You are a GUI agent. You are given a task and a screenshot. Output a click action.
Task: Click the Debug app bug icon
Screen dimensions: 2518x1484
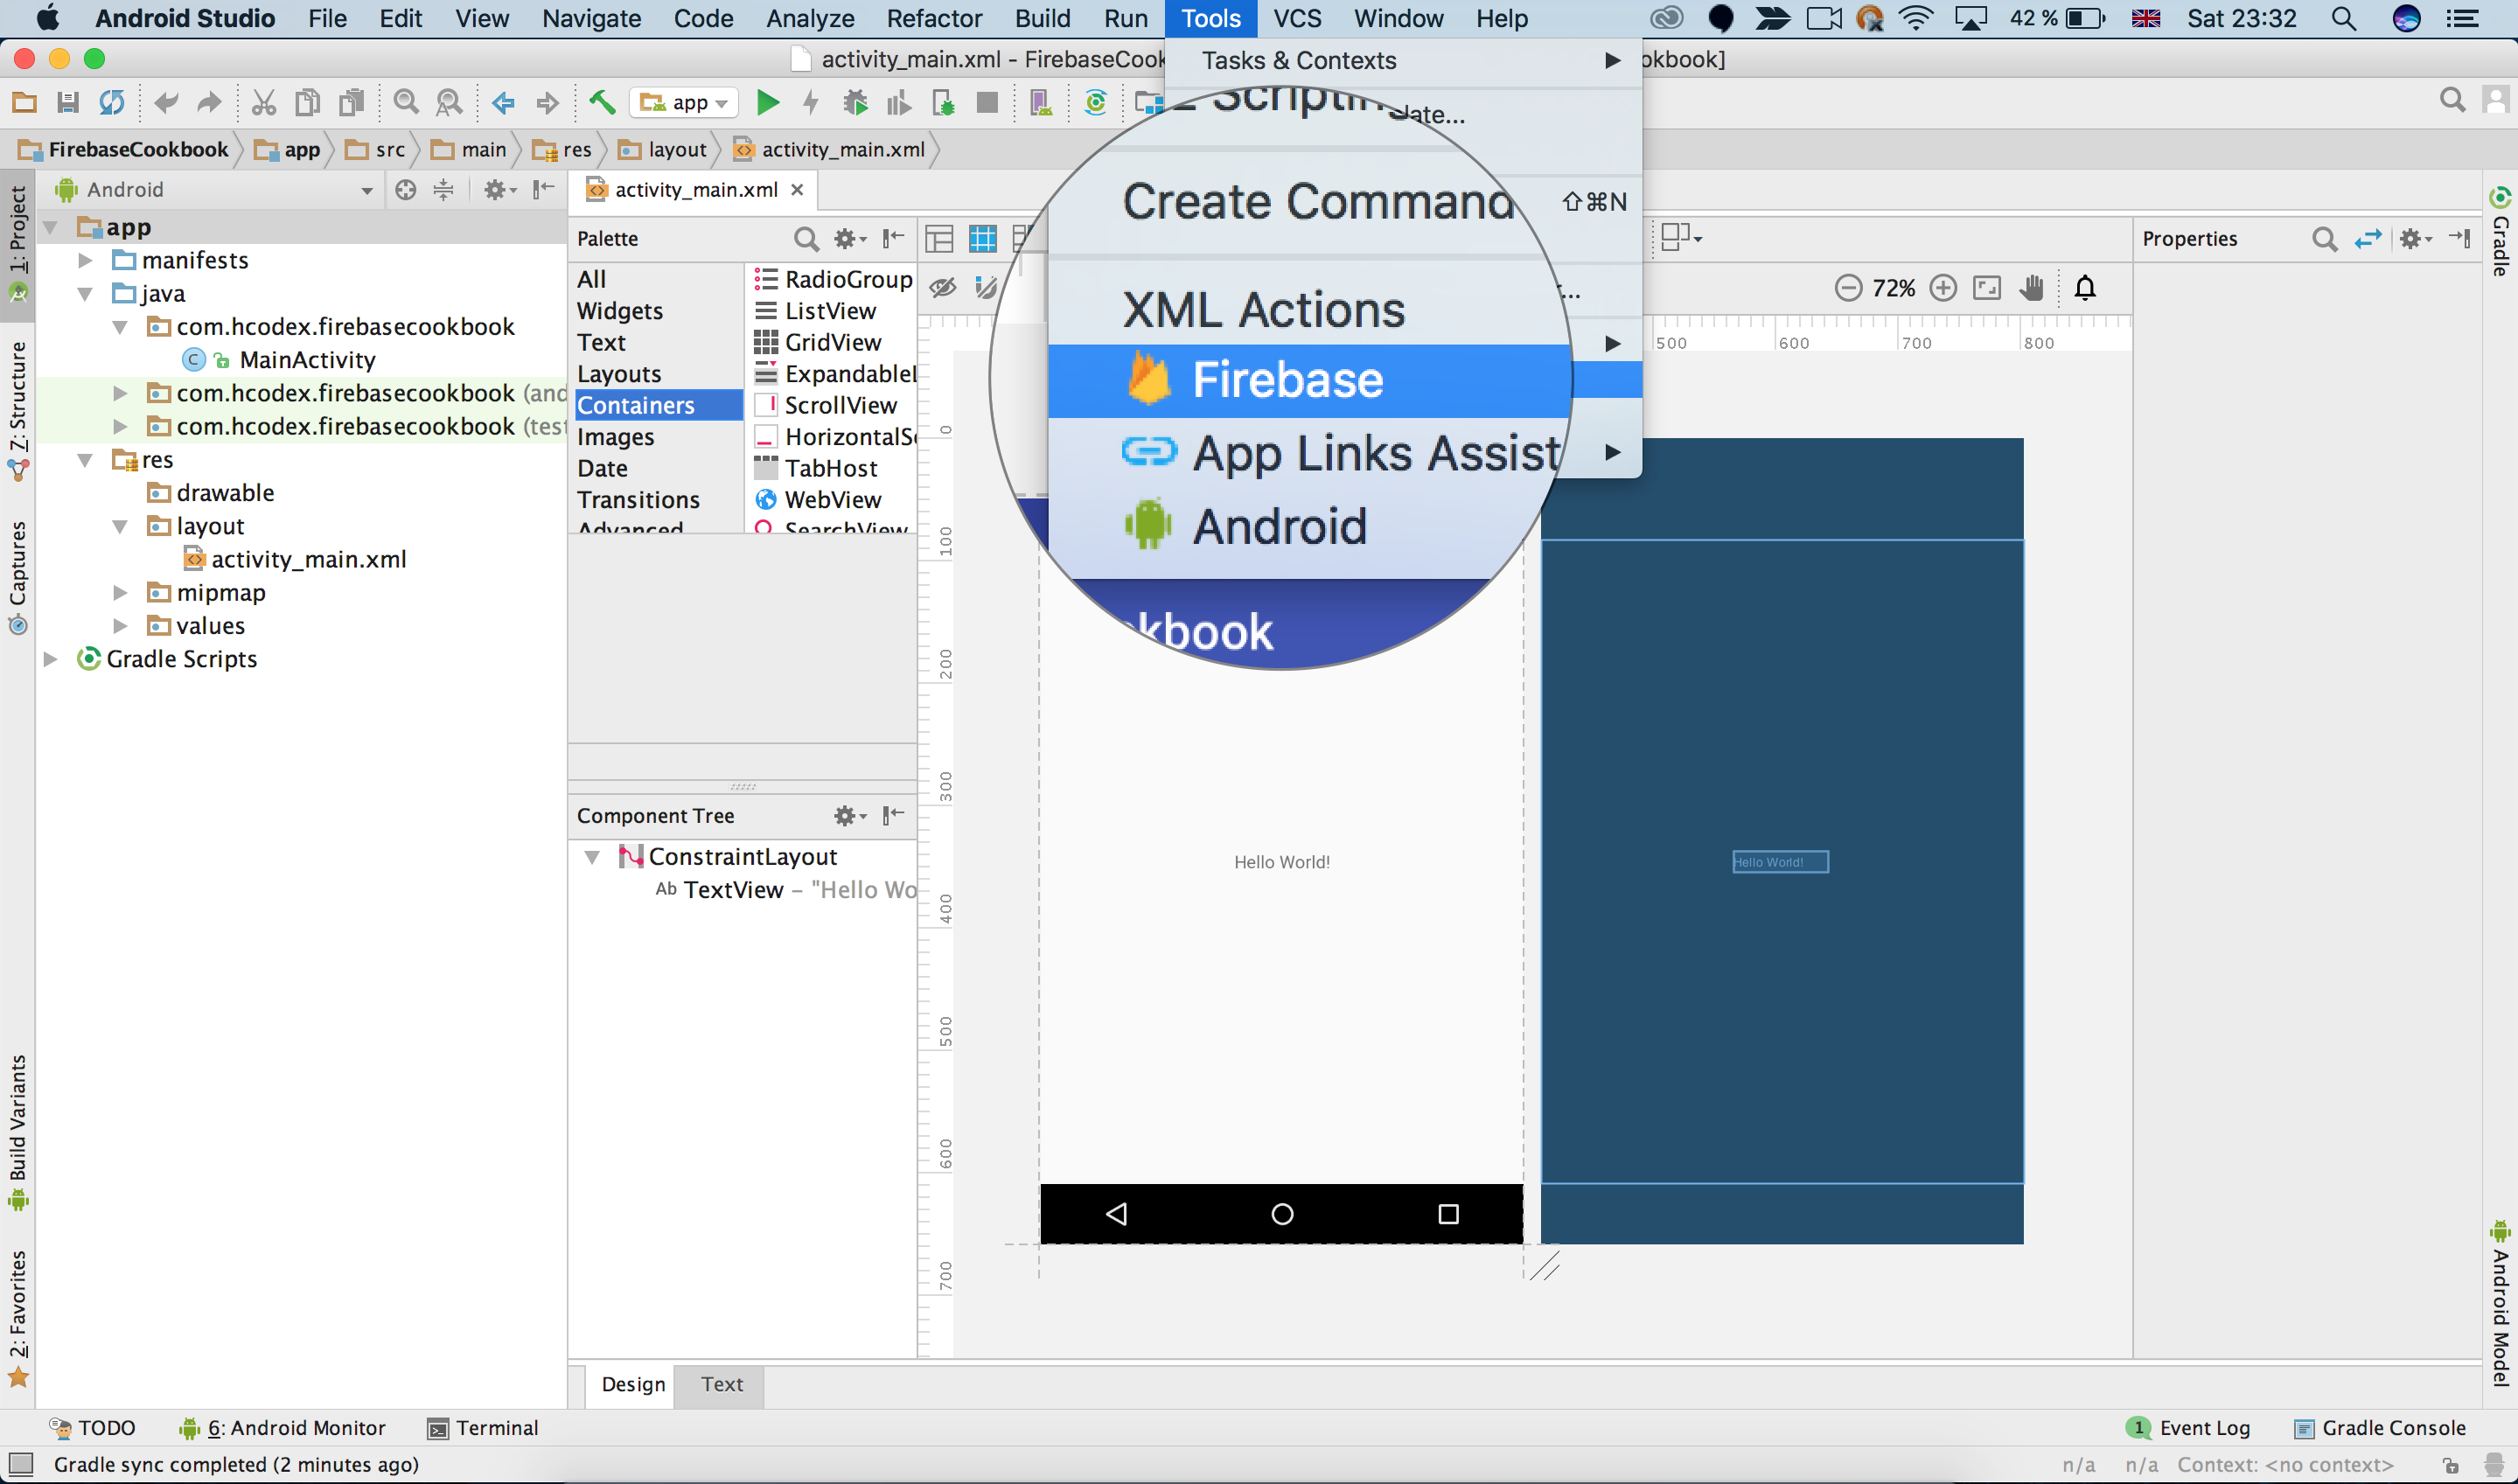click(855, 102)
